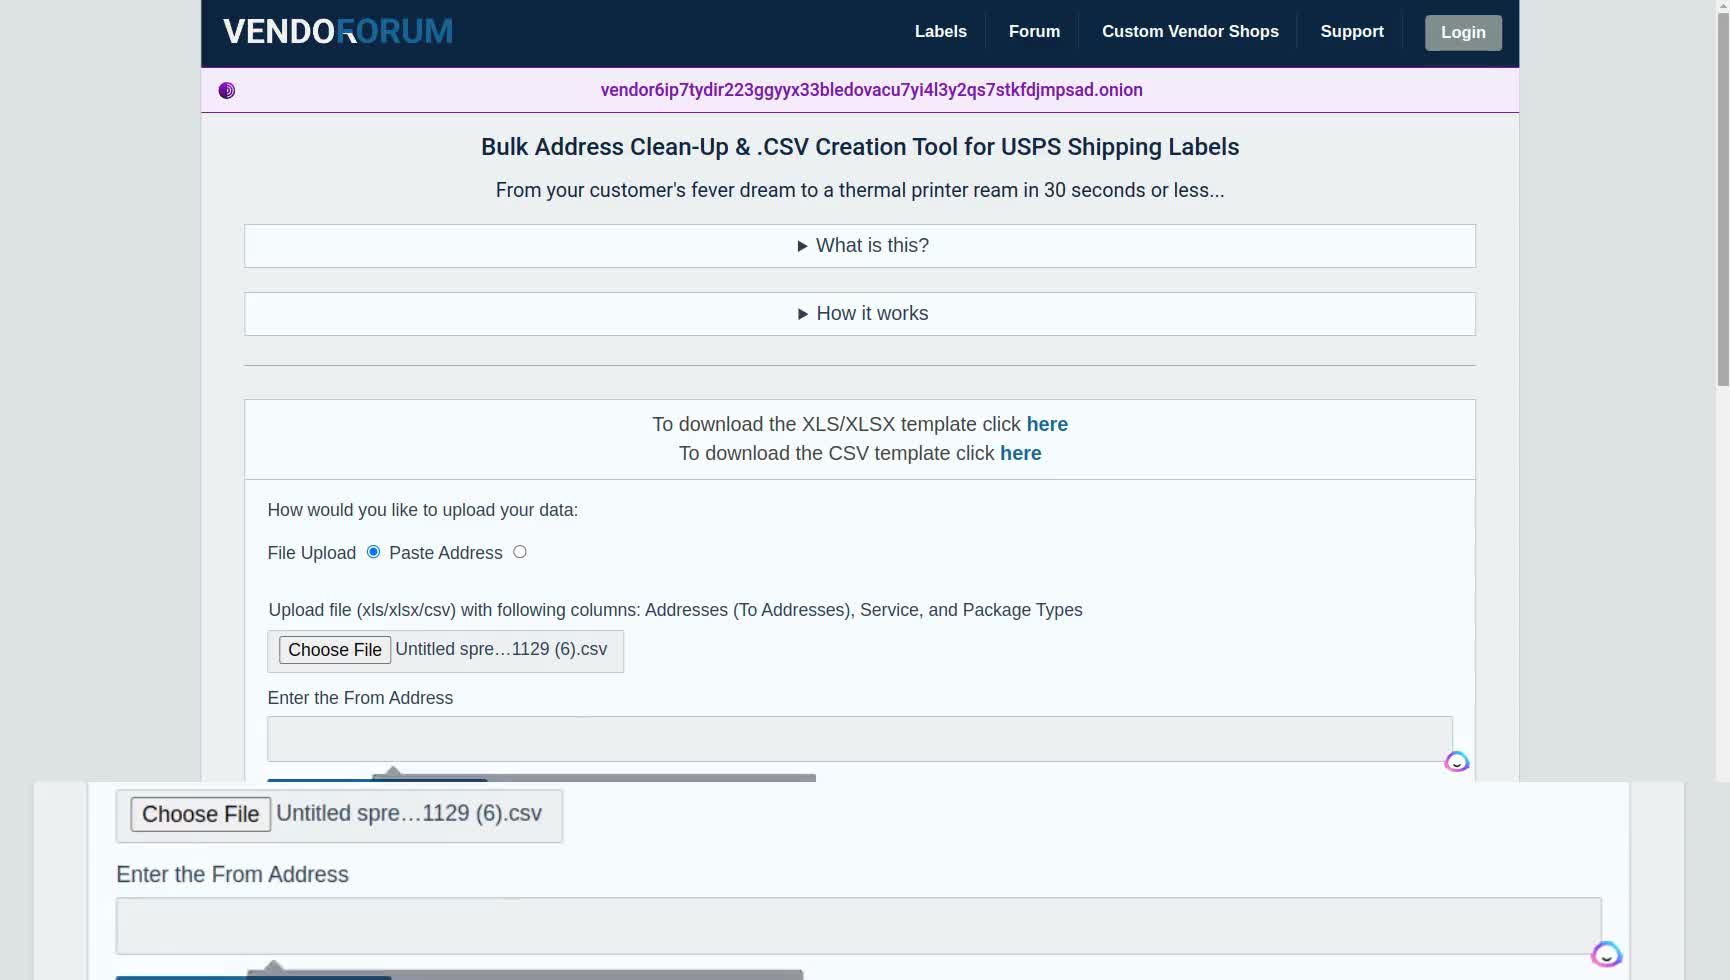Click the page's vertical scrollbar thumb

point(1722,190)
